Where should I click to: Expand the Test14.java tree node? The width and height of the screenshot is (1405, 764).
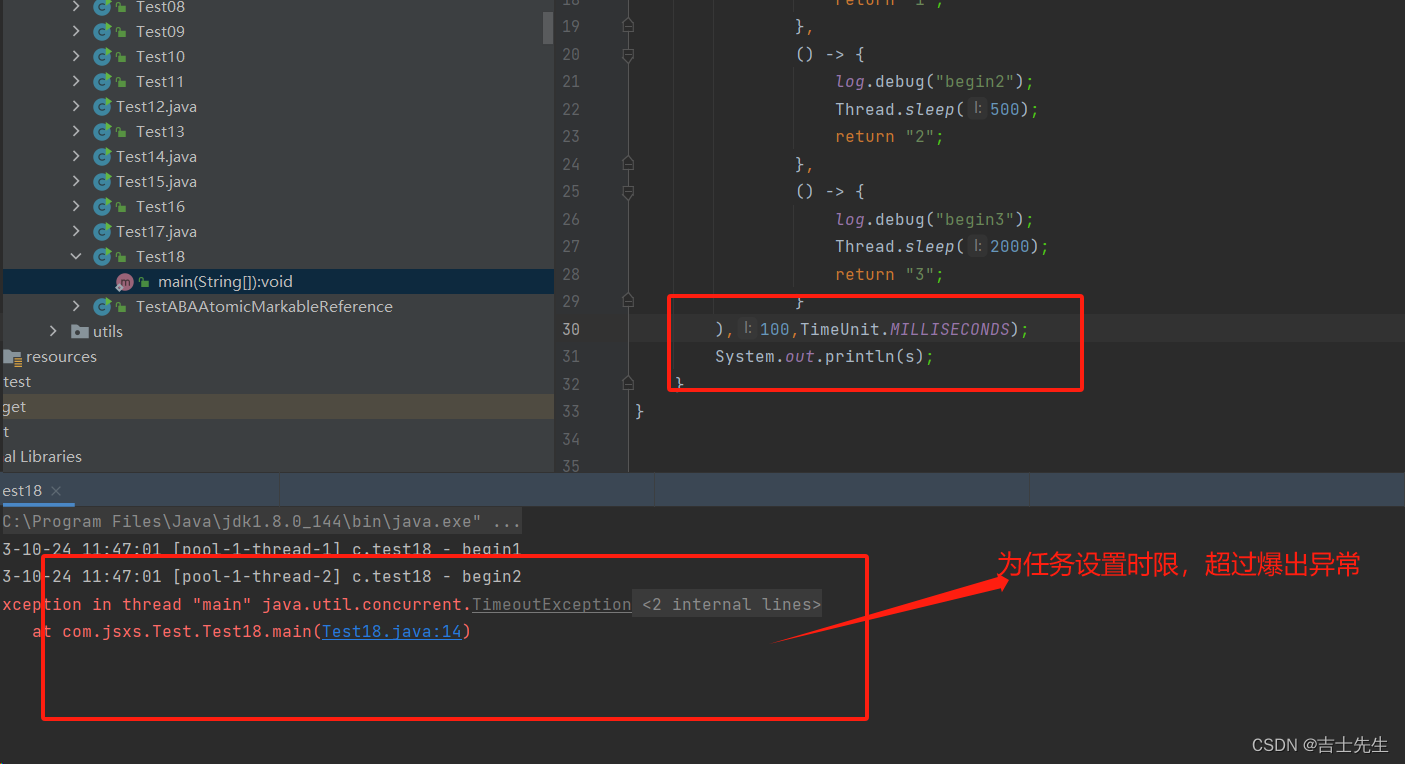[x=76, y=156]
